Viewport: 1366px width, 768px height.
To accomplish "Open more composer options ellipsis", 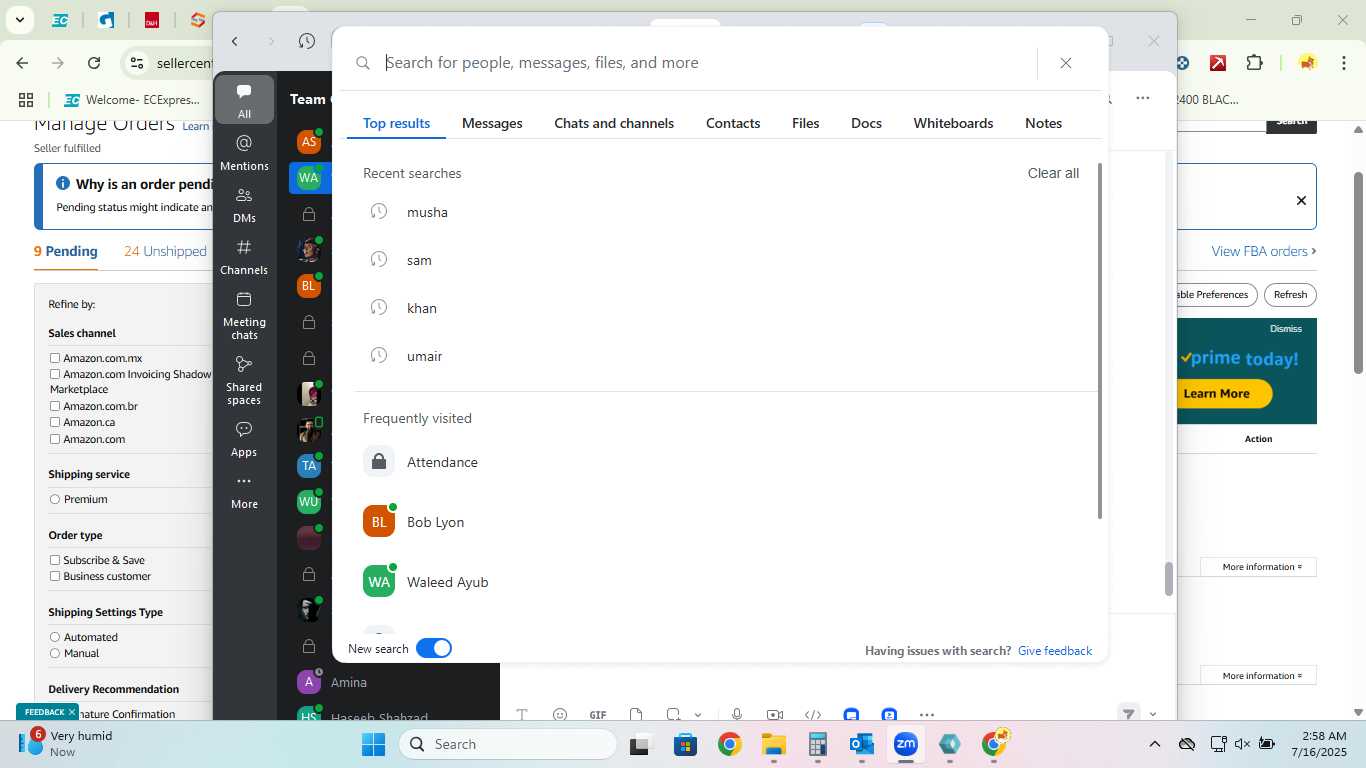I will [927, 714].
